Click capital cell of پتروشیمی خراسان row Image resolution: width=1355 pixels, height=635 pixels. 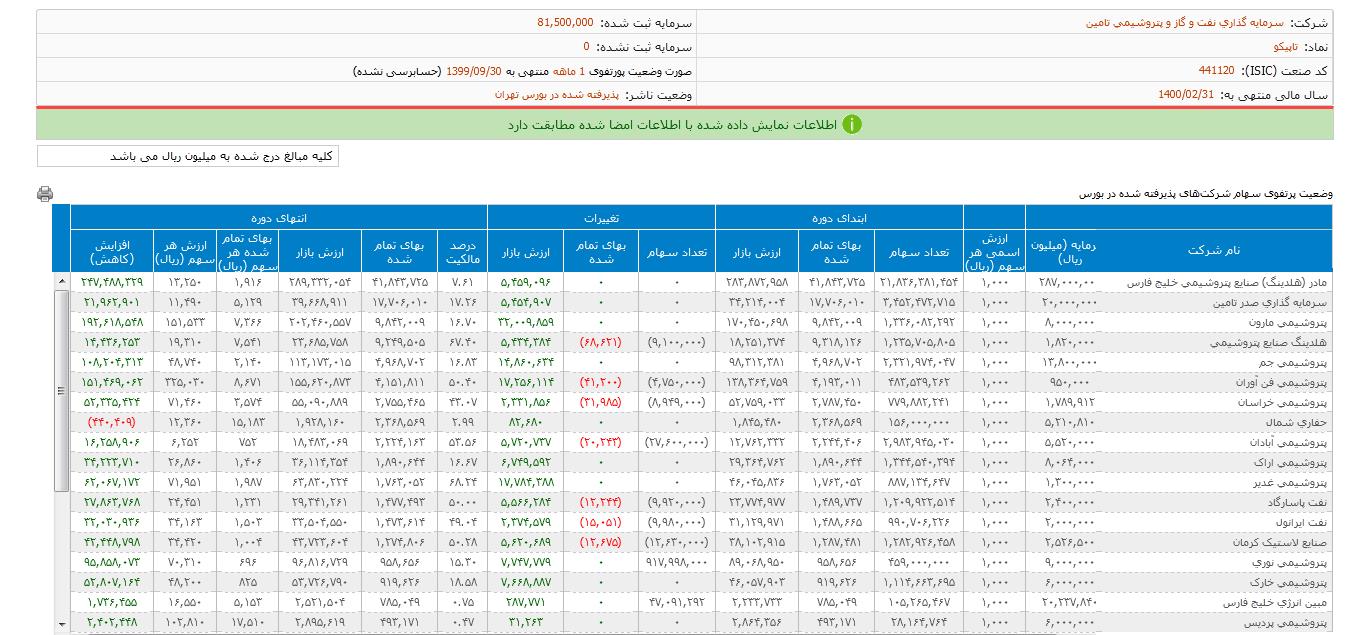pos(1063,402)
